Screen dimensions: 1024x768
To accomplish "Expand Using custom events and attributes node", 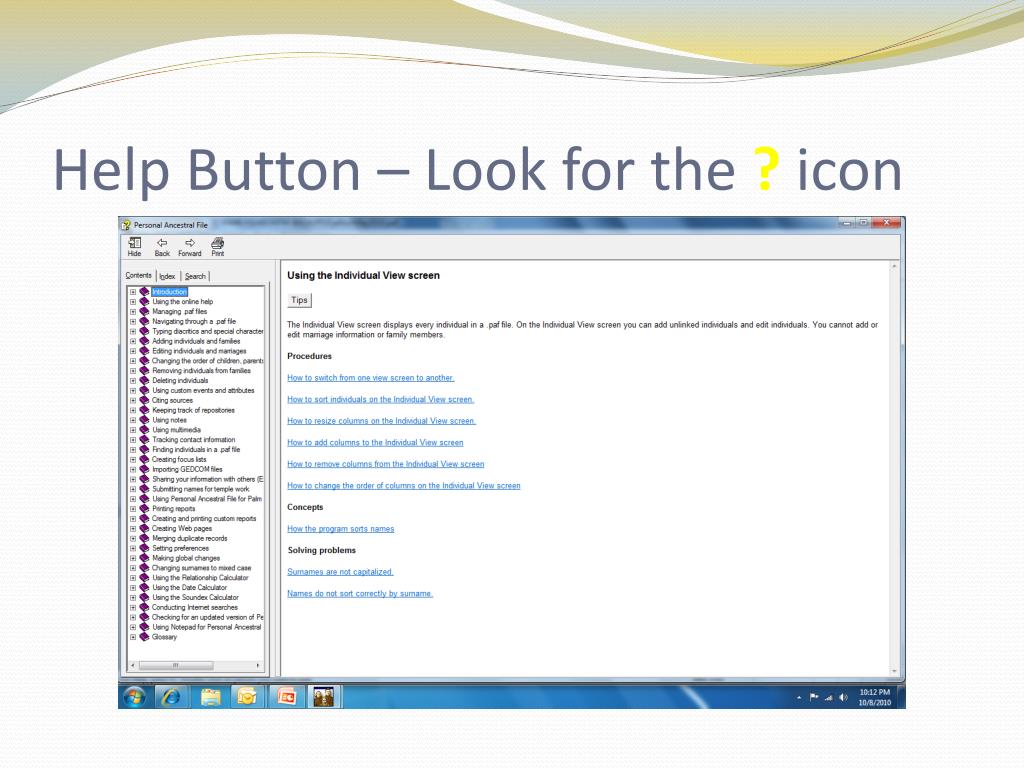I will click(x=133, y=391).
